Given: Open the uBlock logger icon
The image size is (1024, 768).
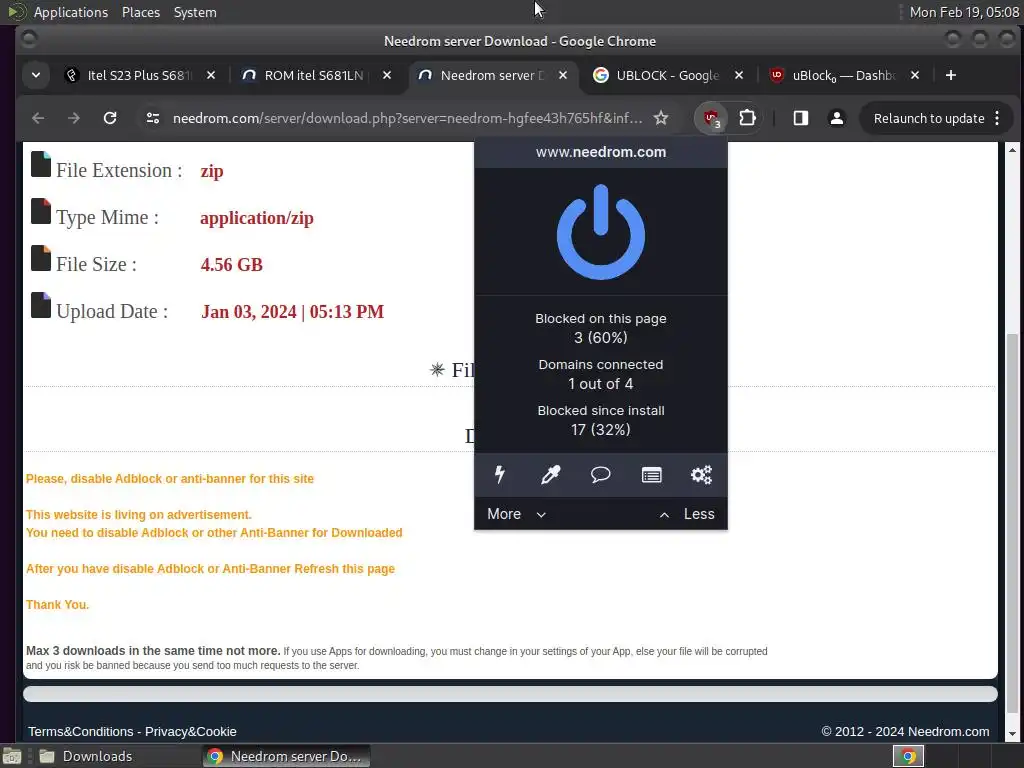Looking at the screenshot, I should click(x=651, y=475).
